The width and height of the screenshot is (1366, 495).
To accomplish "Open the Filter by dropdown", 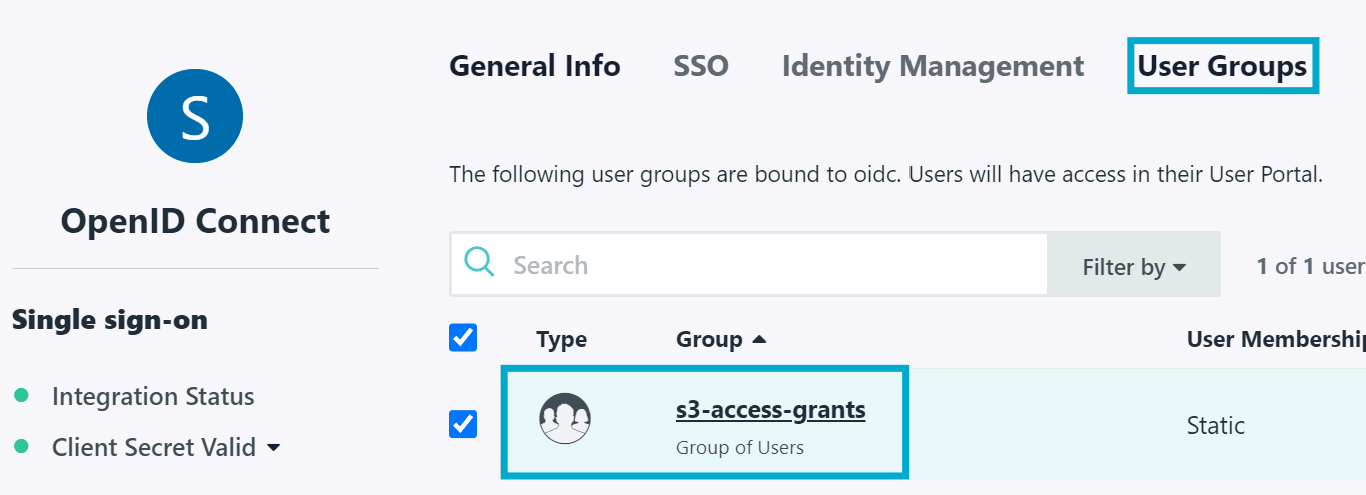I will (x=1134, y=266).
